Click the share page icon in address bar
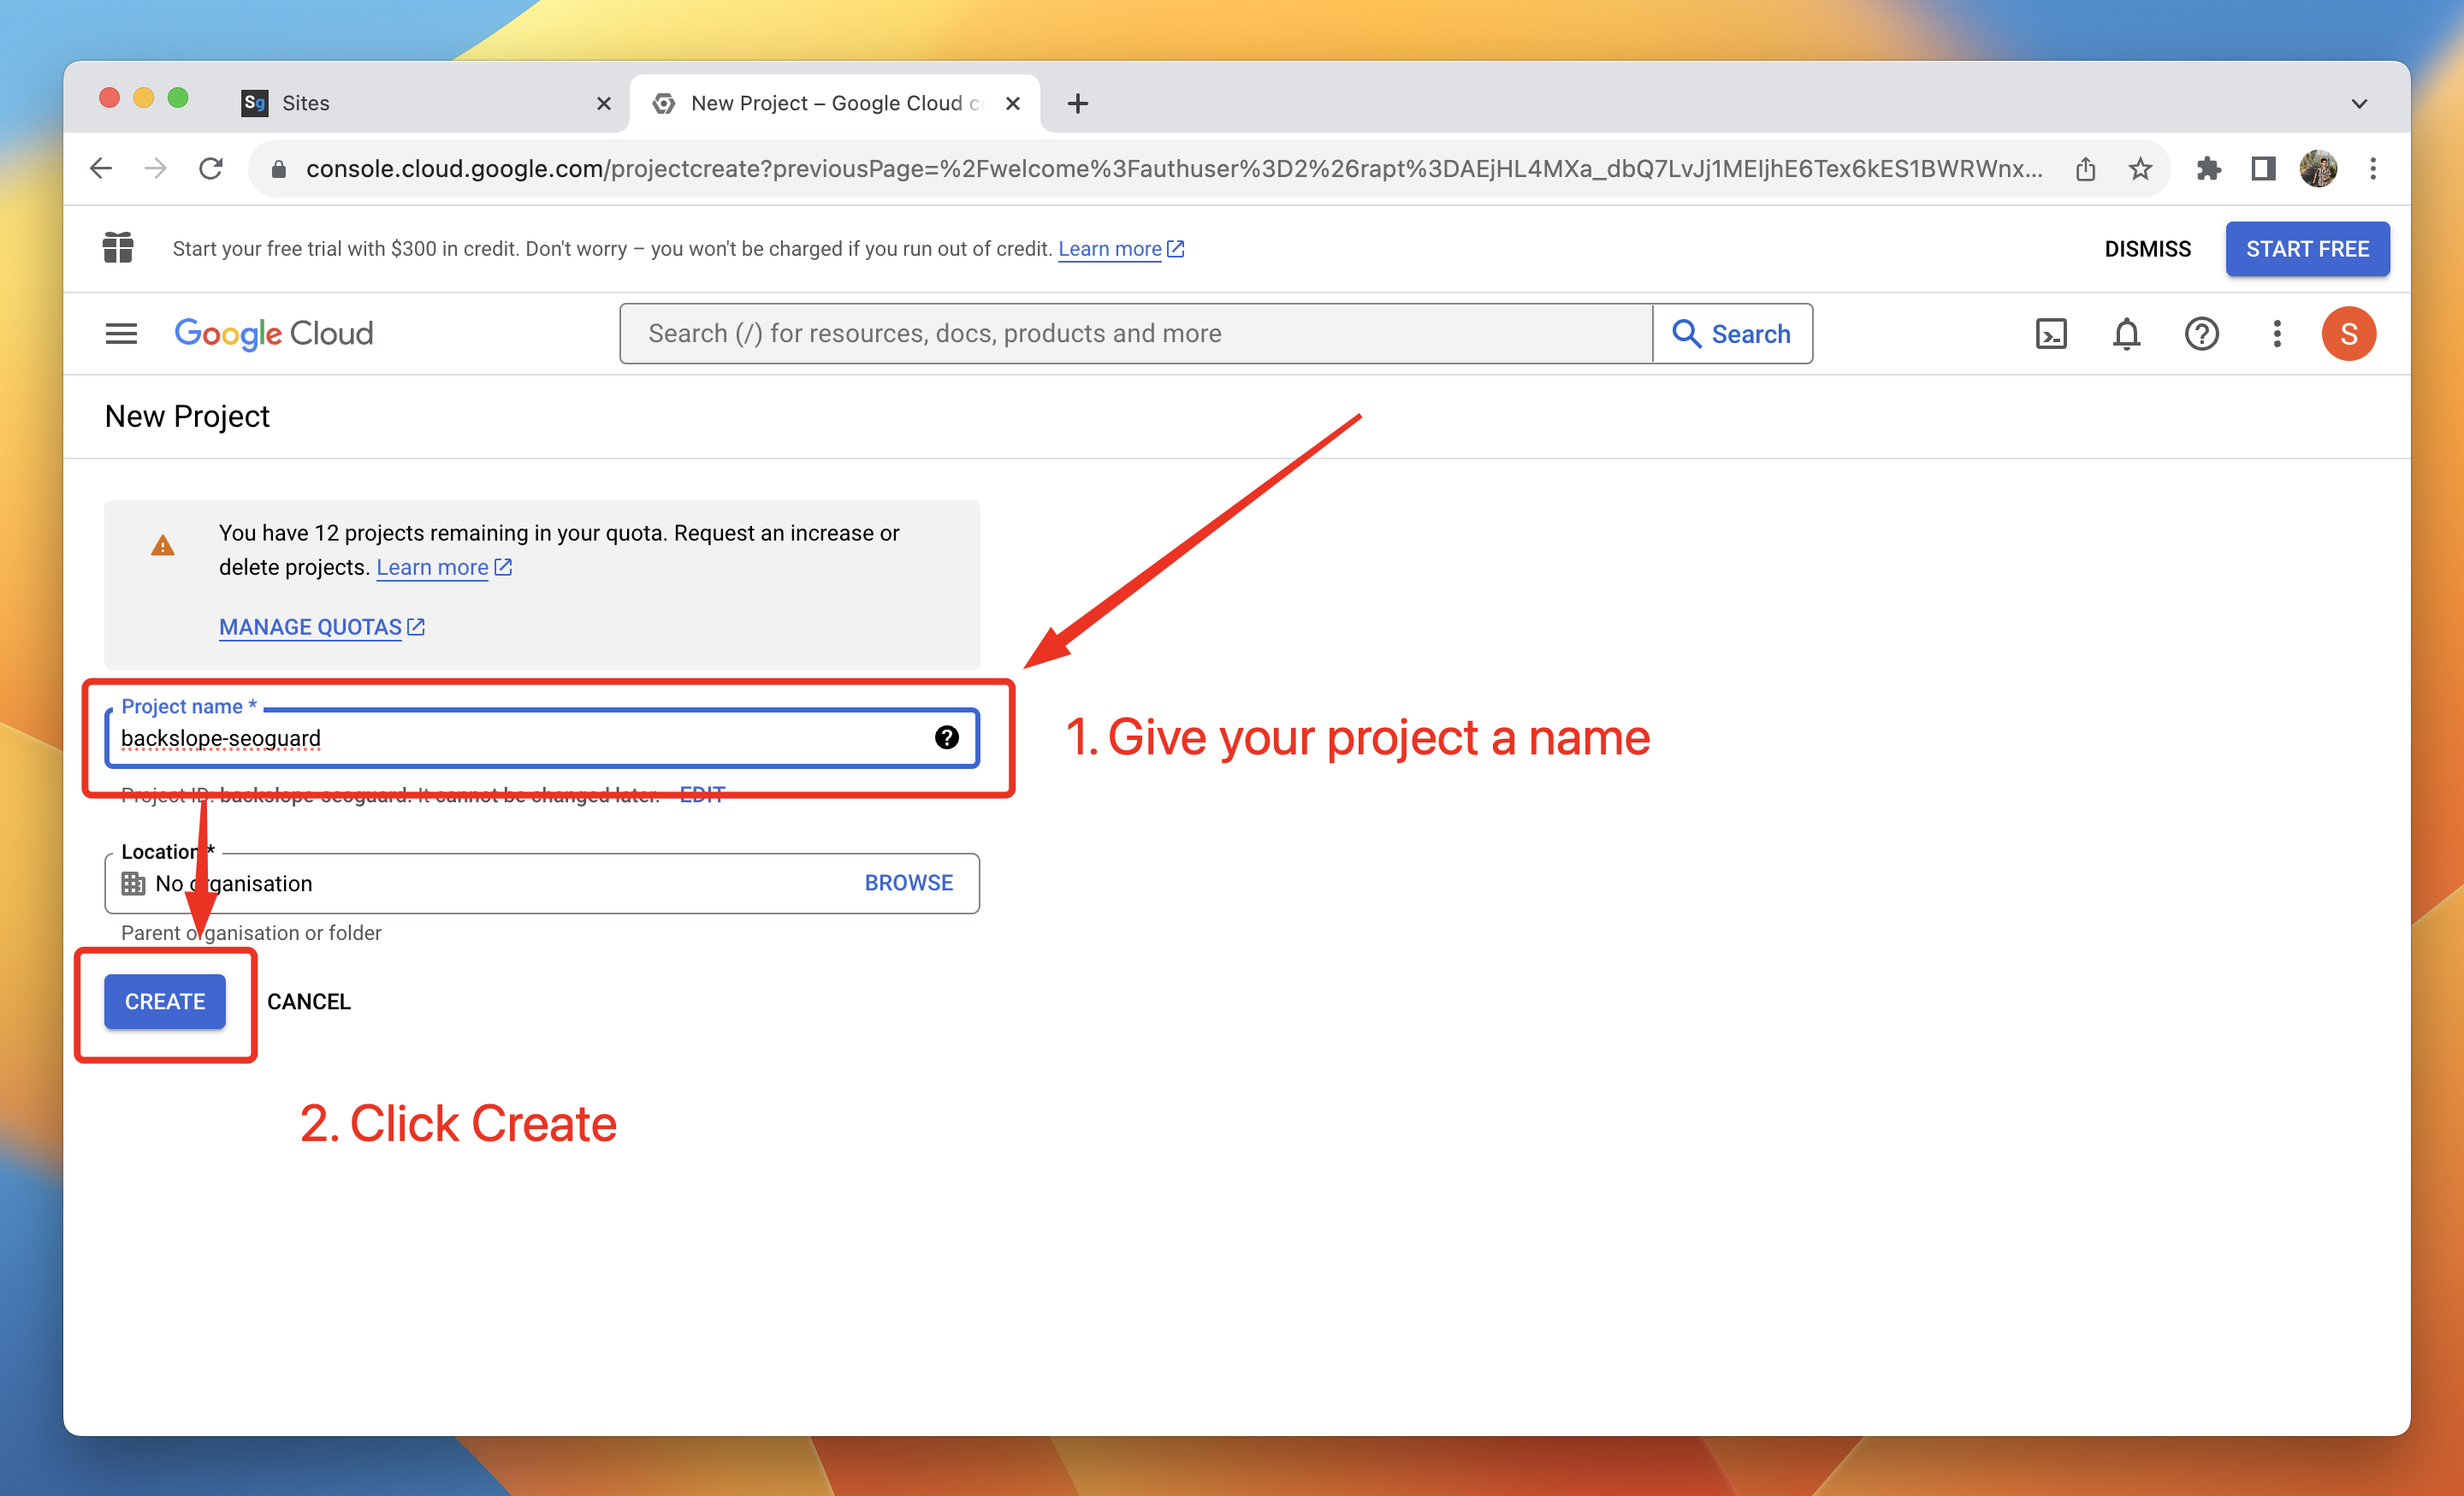Viewport: 2464px width, 1496px height. (x=2085, y=169)
